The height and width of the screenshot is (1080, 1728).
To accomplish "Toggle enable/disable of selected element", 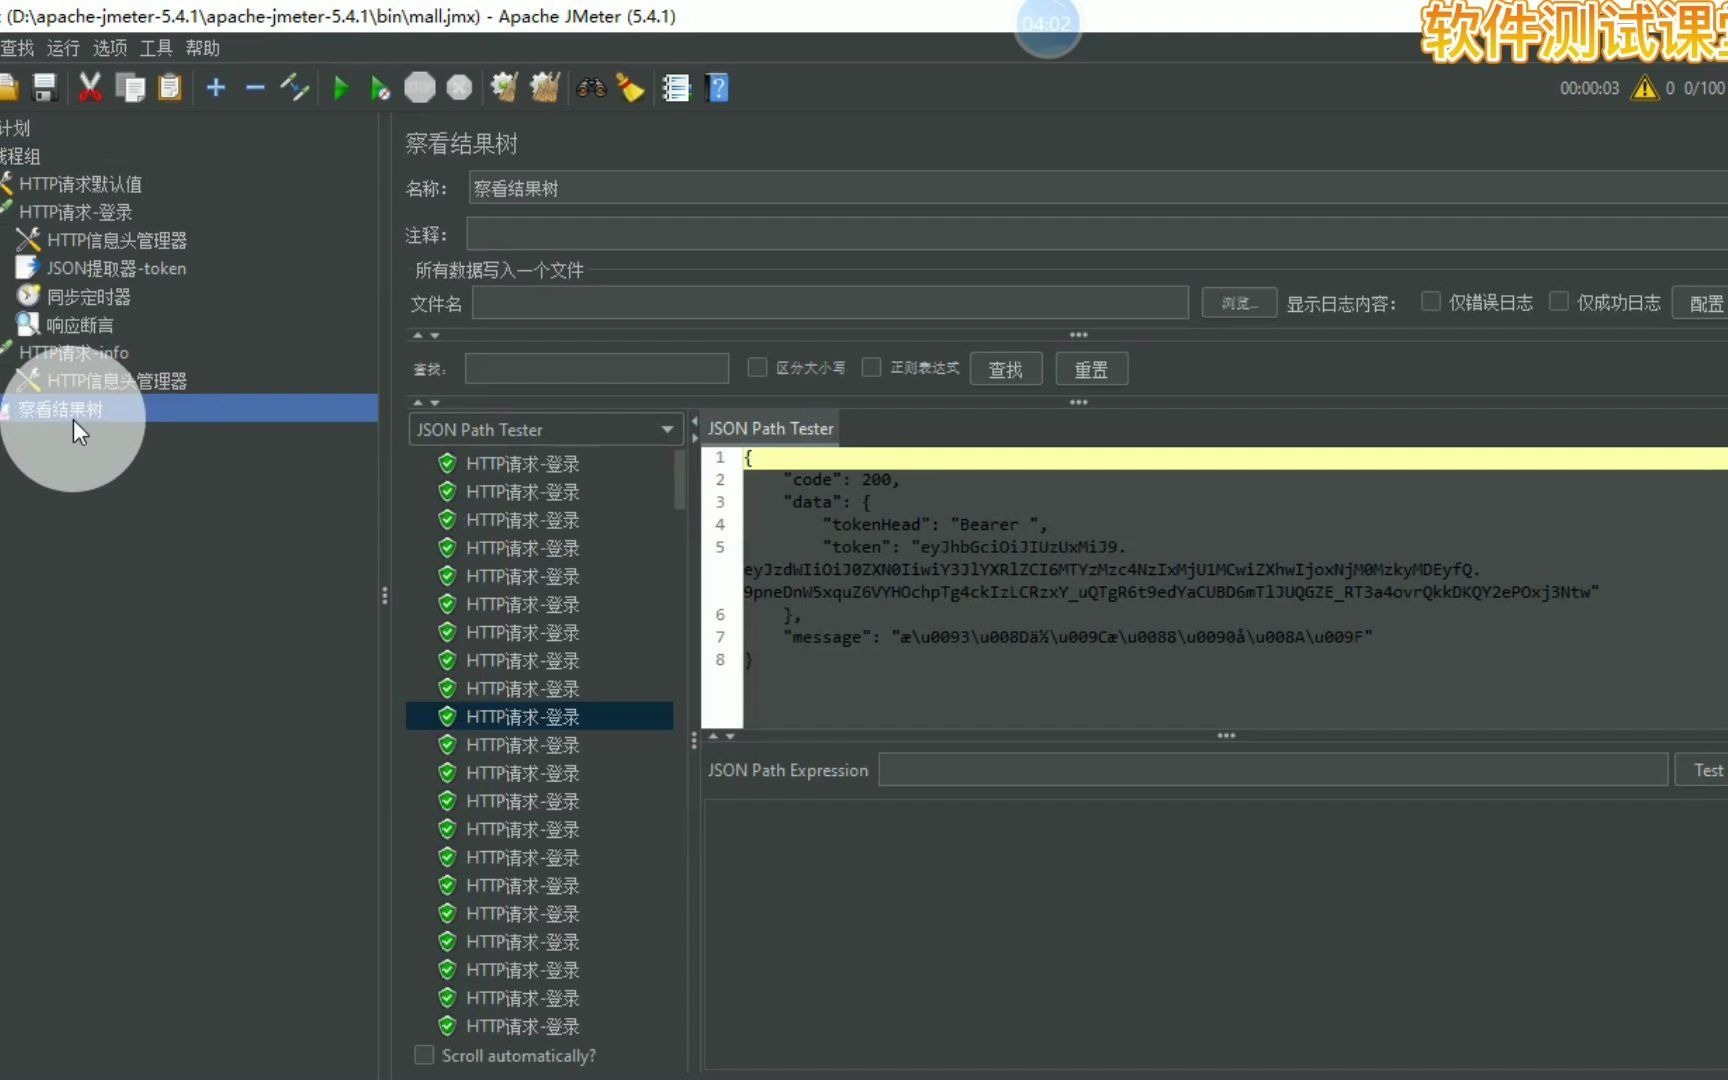I will 295,88.
